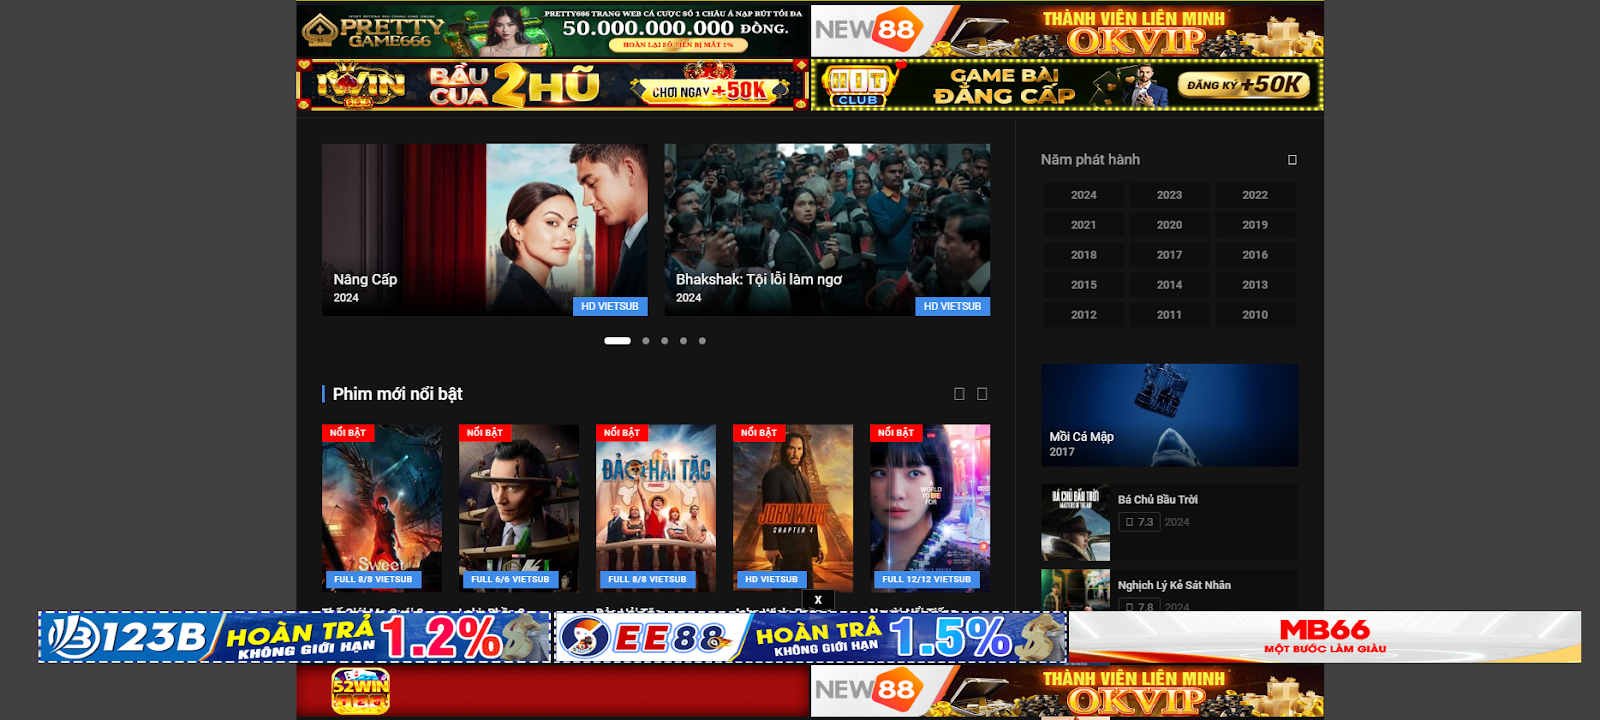The height and width of the screenshot is (720, 1600).
Task: Choose year 2016 filter
Action: pyautogui.click(x=1255, y=255)
